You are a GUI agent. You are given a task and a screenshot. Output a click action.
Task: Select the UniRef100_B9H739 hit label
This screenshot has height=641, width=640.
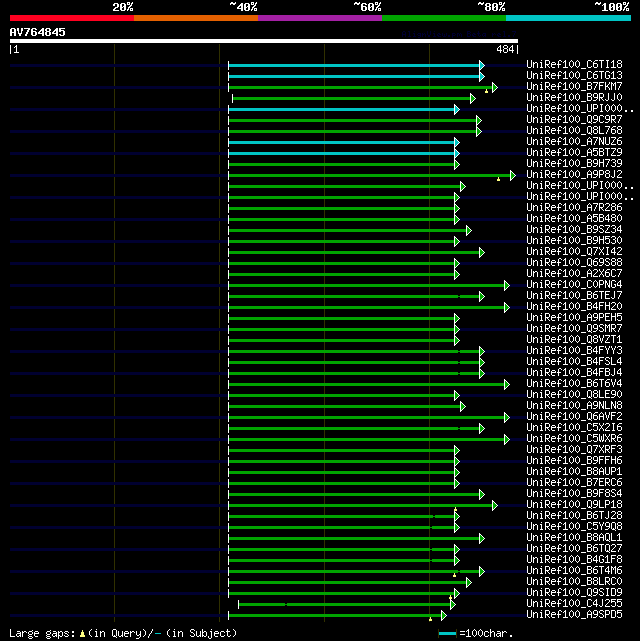(x=574, y=164)
